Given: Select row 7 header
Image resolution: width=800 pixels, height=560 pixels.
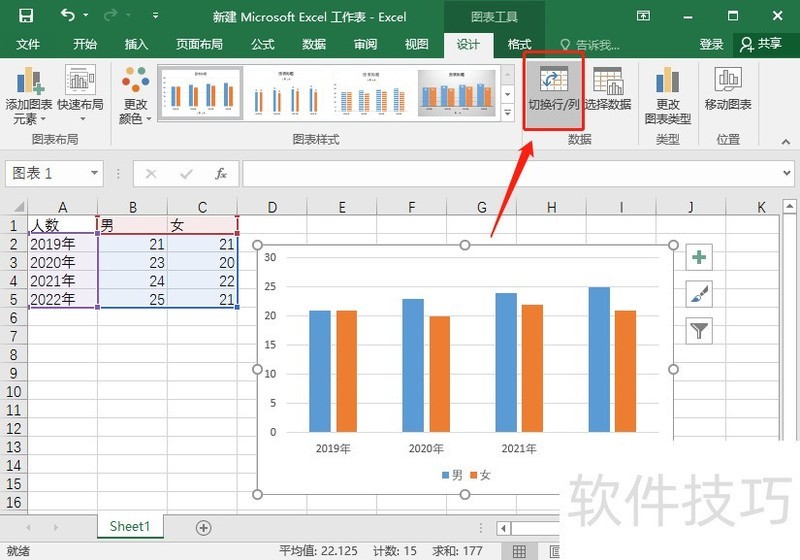Looking at the screenshot, I should click(x=14, y=336).
